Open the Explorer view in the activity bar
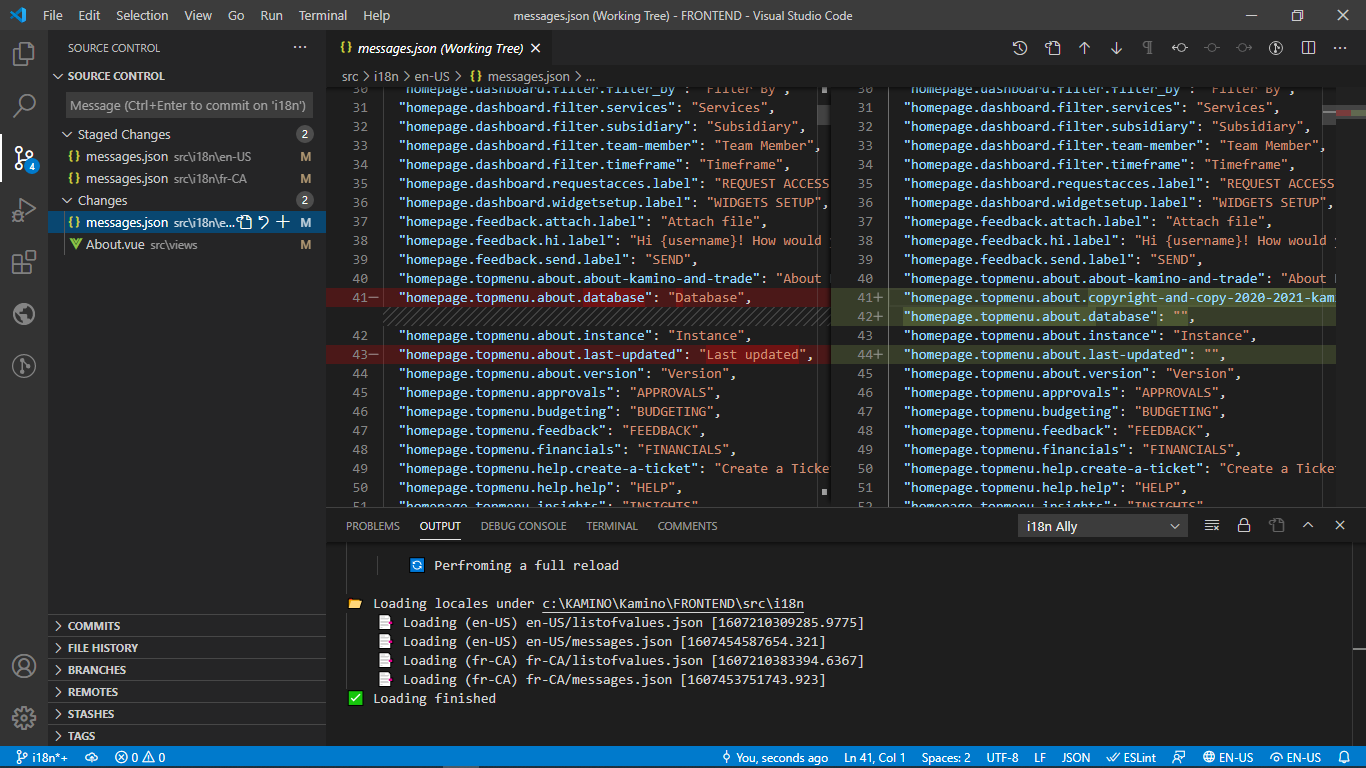Image resolution: width=1366 pixels, height=768 pixels. [x=24, y=55]
